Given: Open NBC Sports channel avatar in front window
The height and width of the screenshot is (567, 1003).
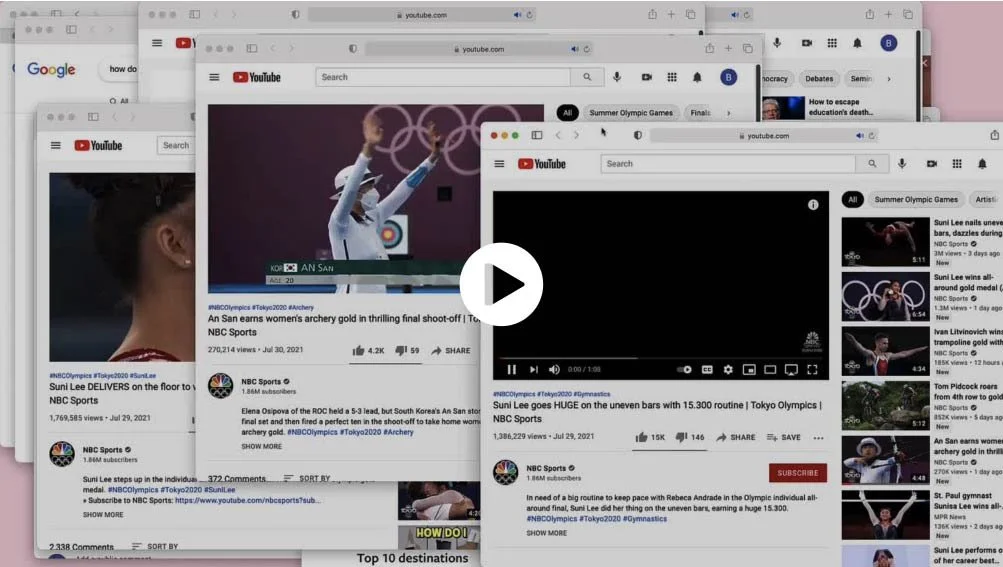Looking at the screenshot, I should click(x=505, y=472).
